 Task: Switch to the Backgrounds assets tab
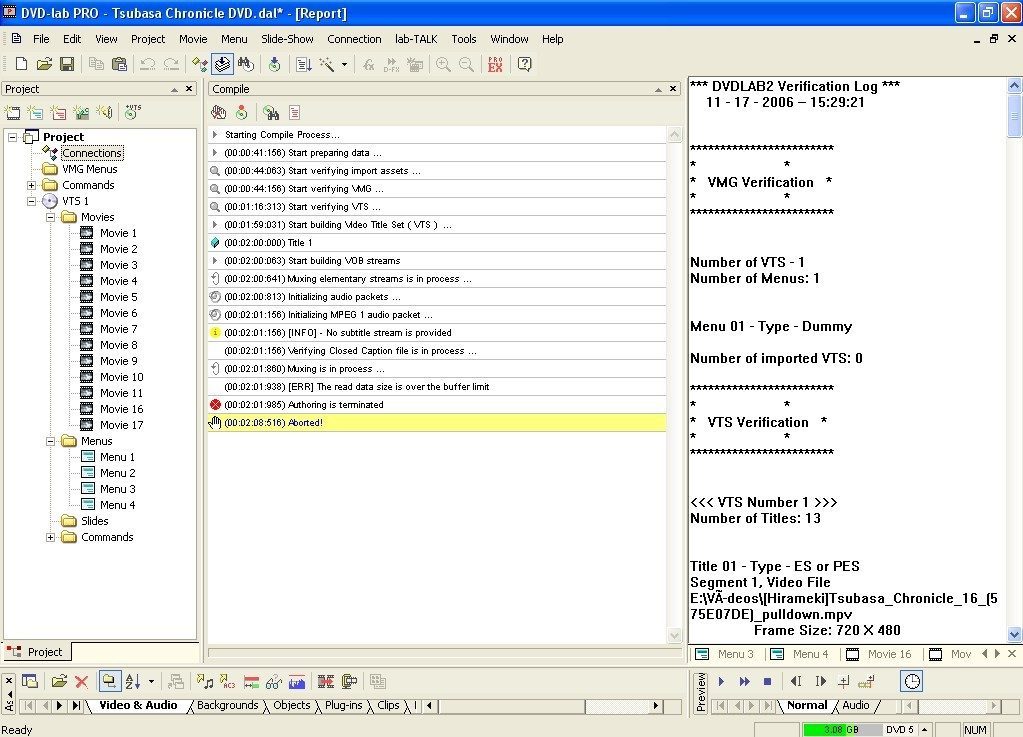228,705
